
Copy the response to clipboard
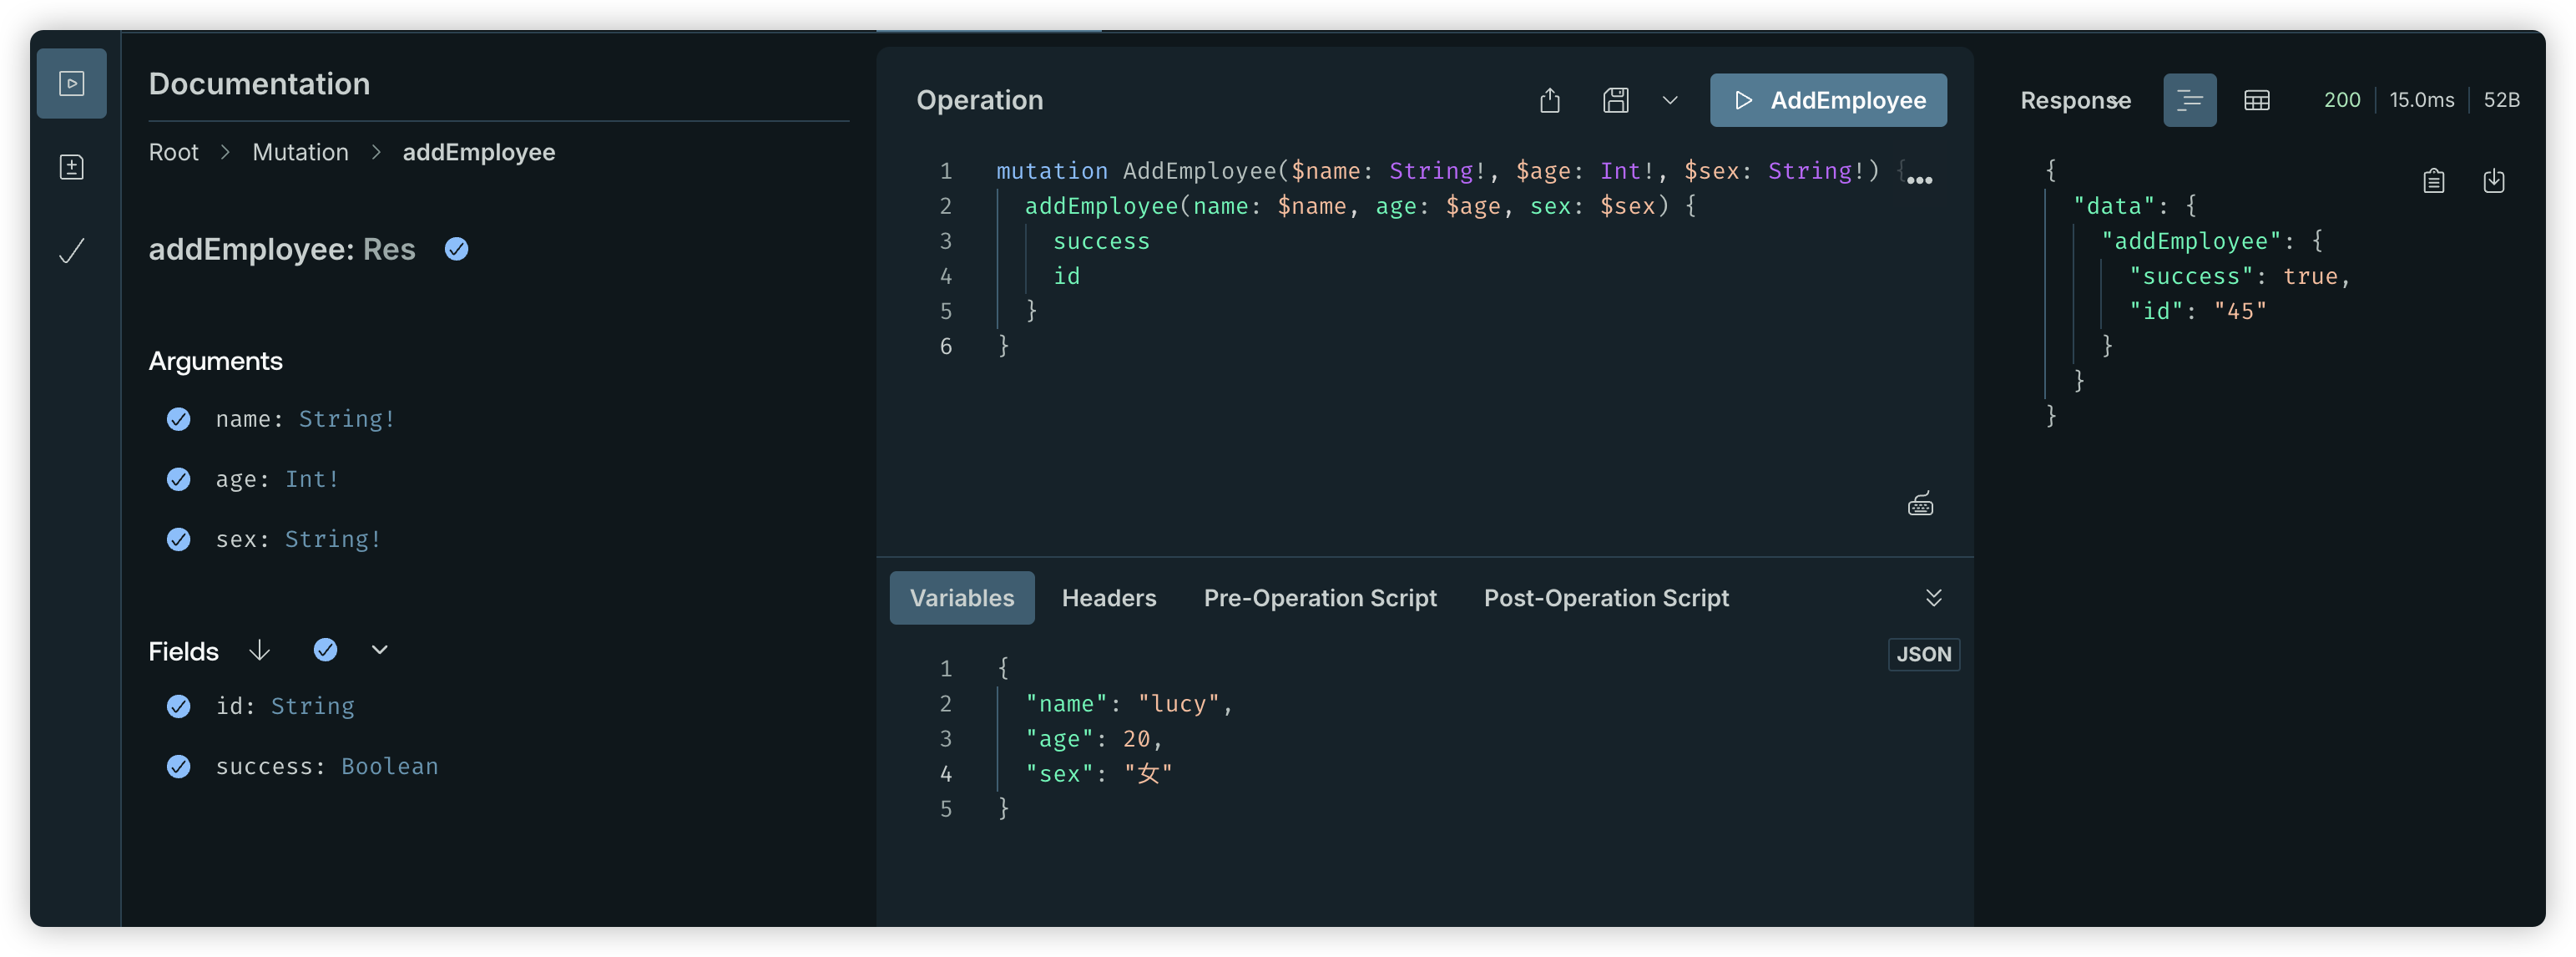pyautogui.click(x=2433, y=181)
